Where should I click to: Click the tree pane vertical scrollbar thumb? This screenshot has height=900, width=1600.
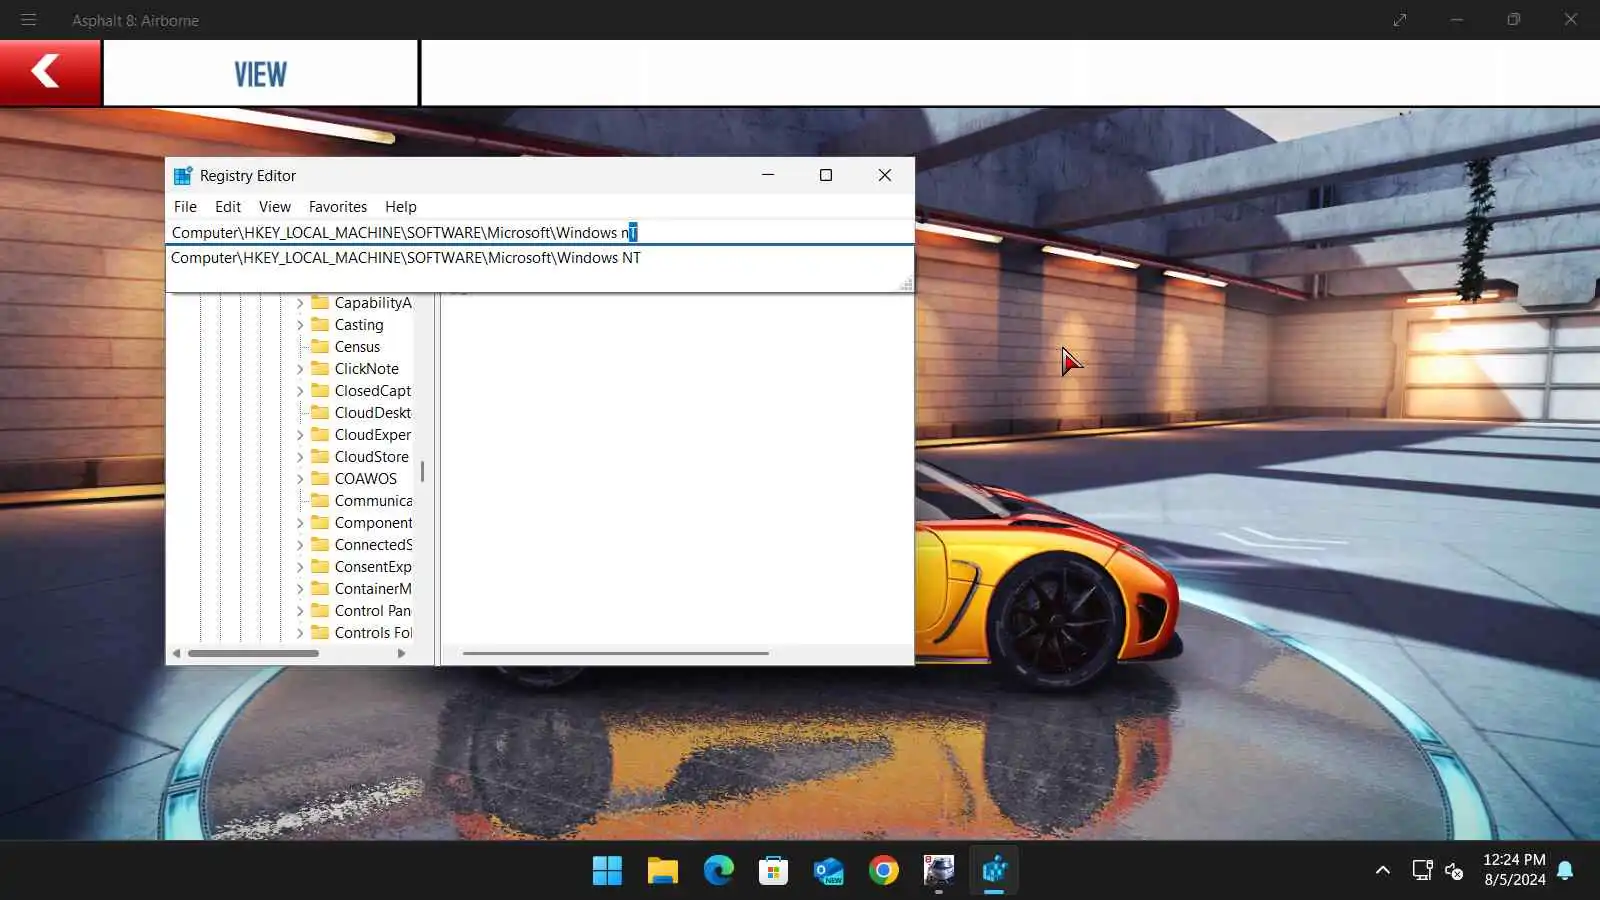pos(422,471)
